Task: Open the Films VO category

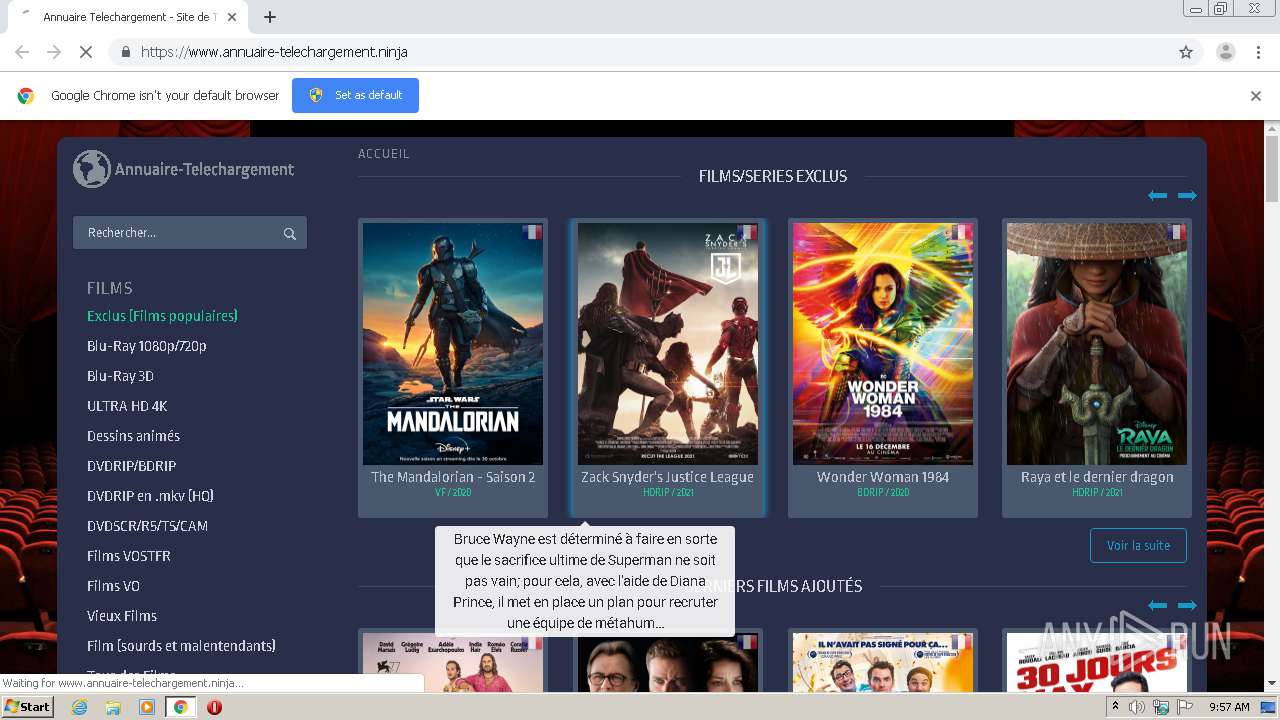Action: click(113, 586)
